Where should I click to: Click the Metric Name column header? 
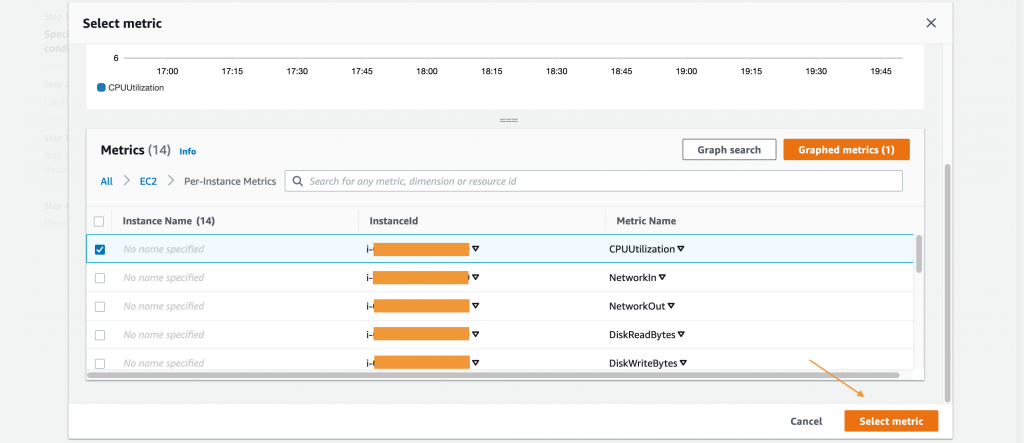pyautogui.click(x=646, y=221)
